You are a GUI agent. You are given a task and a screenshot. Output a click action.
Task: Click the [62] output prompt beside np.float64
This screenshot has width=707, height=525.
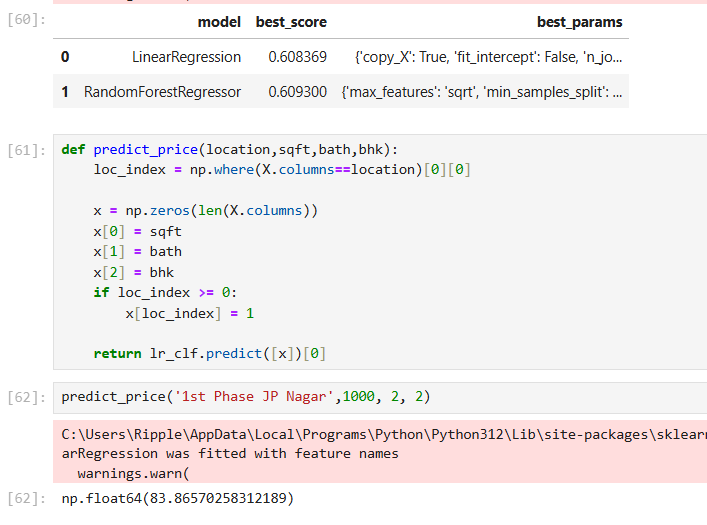coord(26,498)
